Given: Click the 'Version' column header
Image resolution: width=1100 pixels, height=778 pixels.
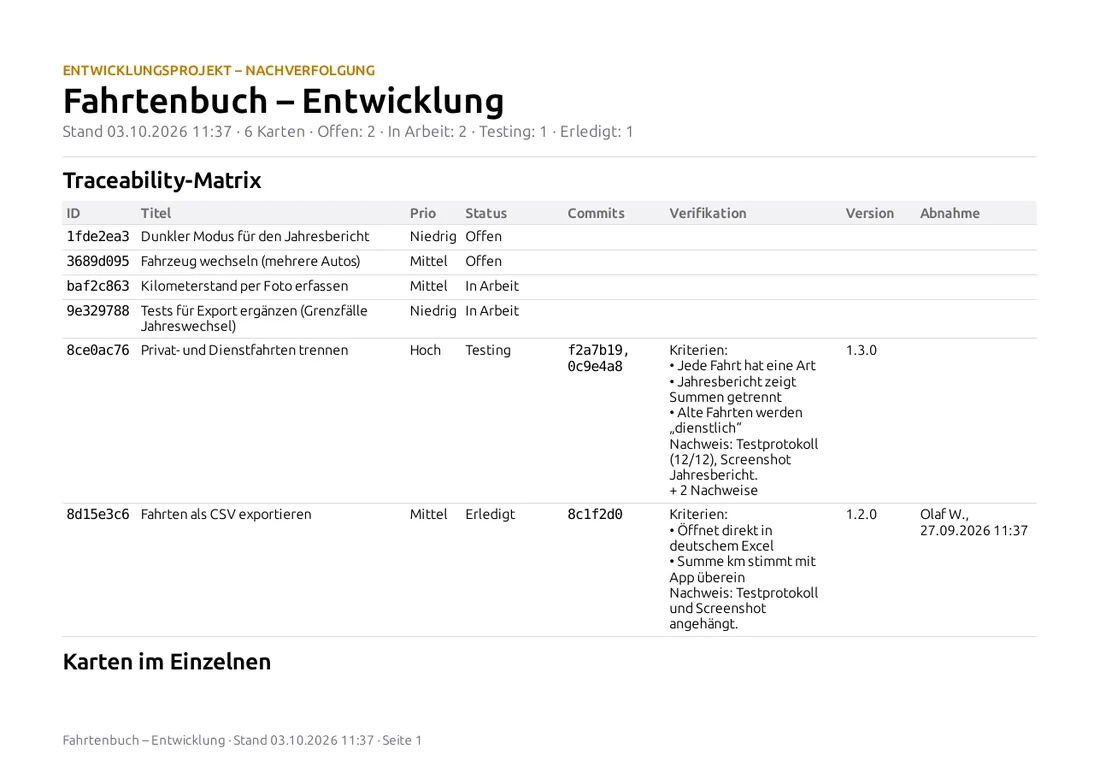Looking at the screenshot, I should (x=870, y=213).
